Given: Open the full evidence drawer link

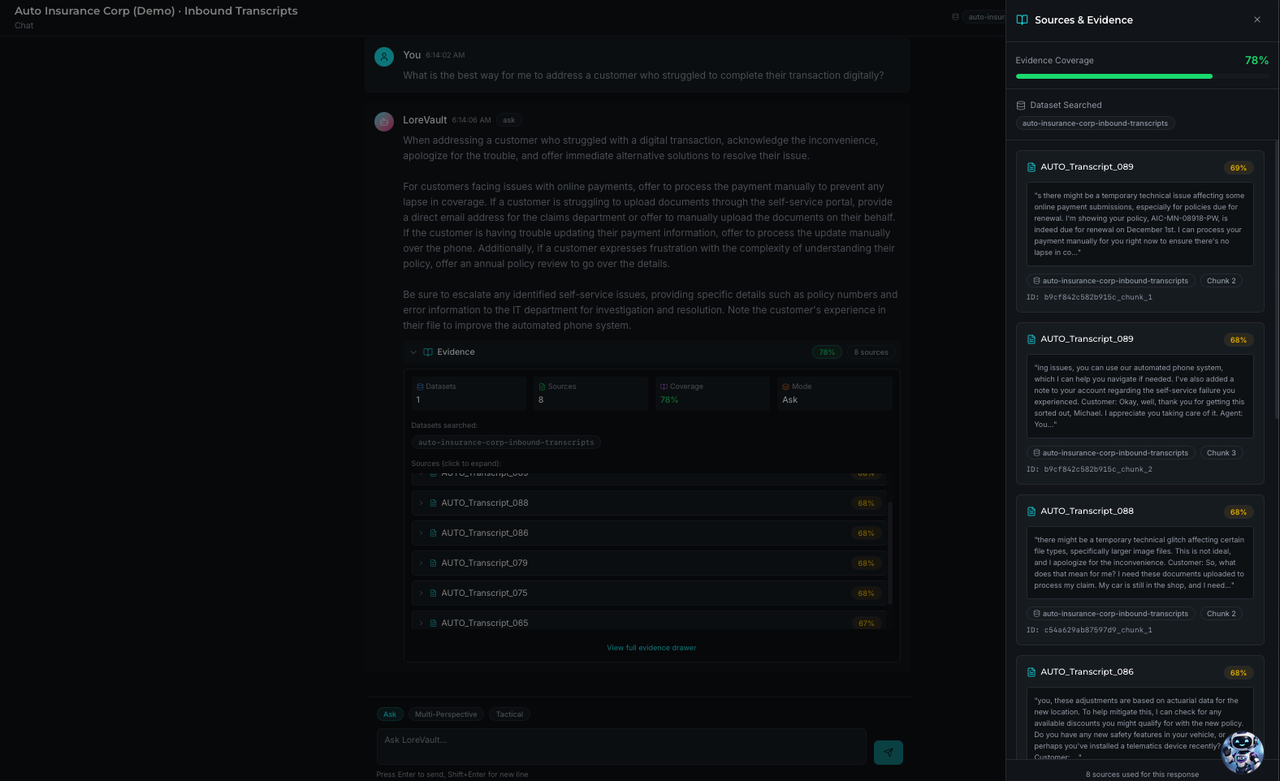Looking at the screenshot, I should (651, 647).
